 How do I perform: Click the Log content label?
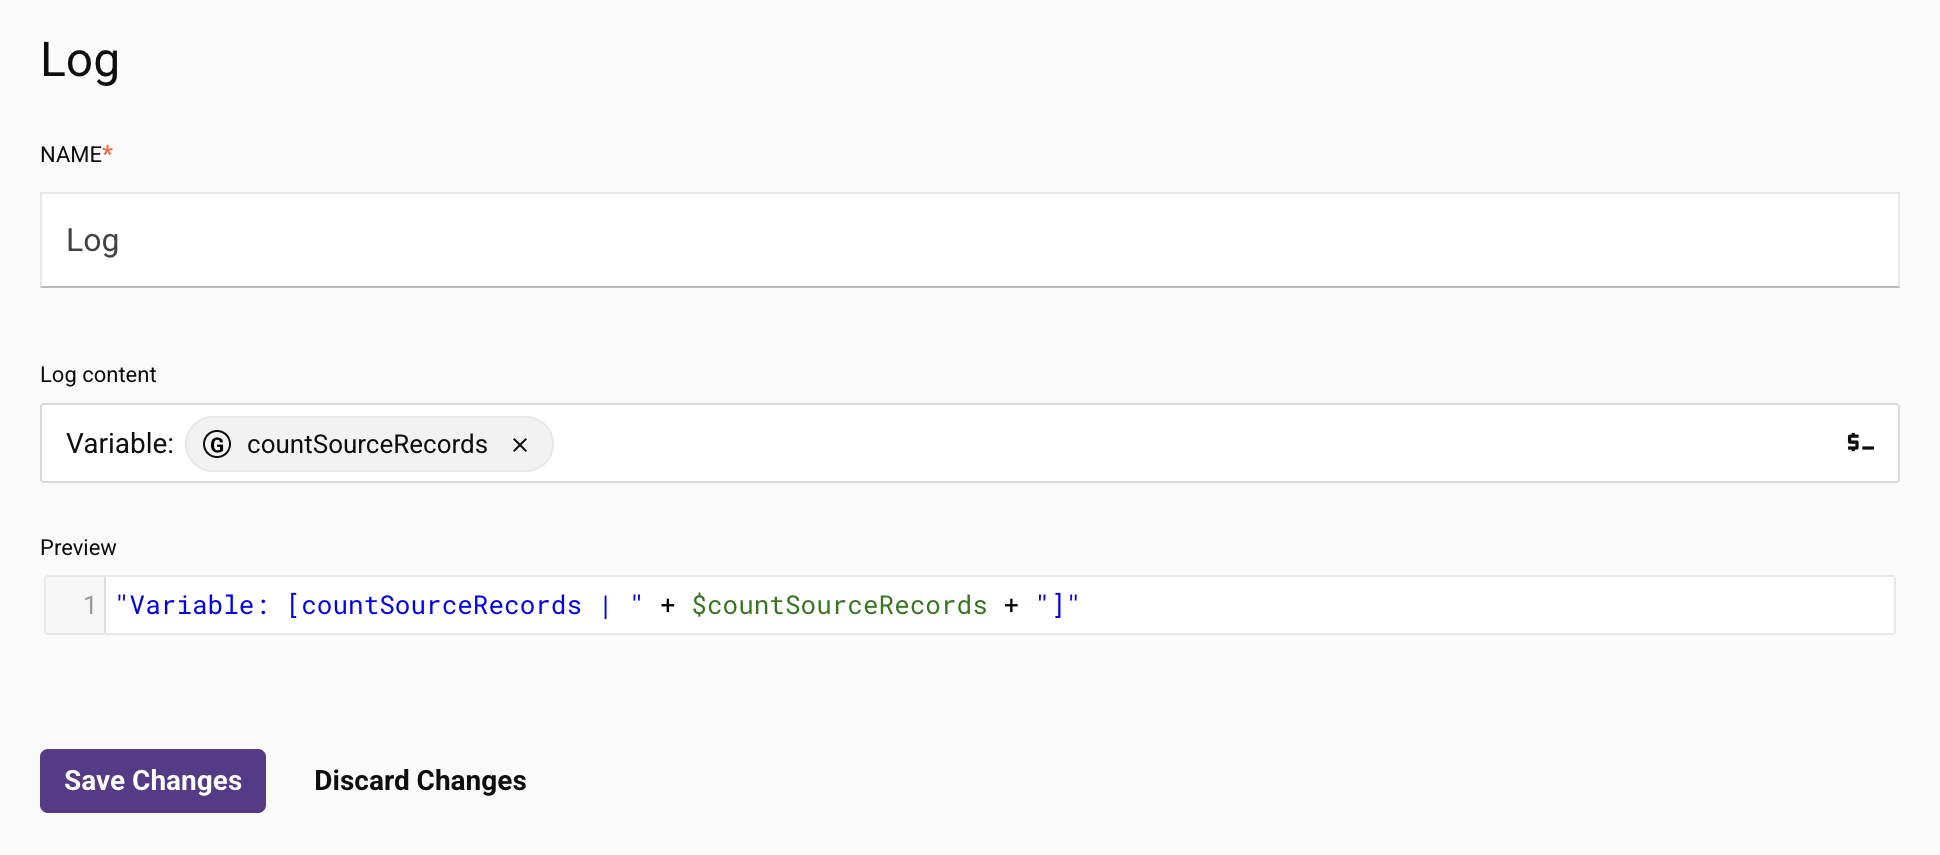click(x=98, y=374)
